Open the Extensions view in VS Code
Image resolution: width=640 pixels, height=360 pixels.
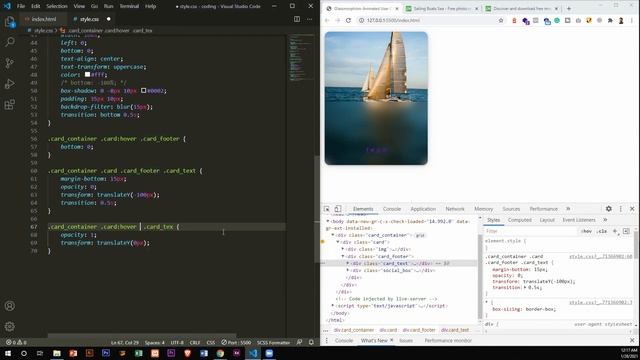(9, 104)
